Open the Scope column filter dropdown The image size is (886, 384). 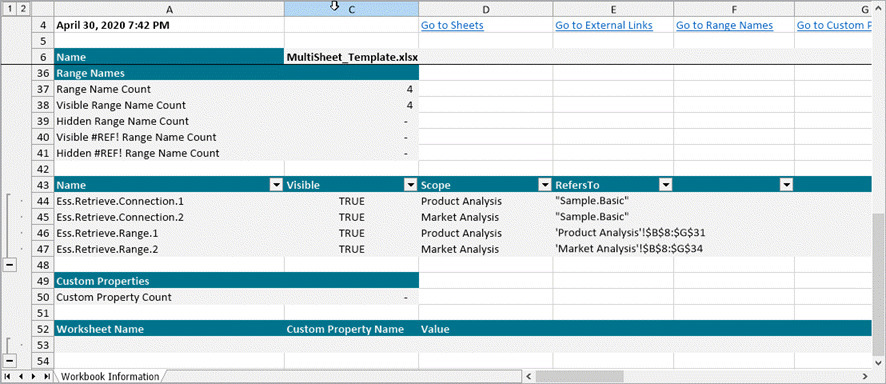[545, 185]
